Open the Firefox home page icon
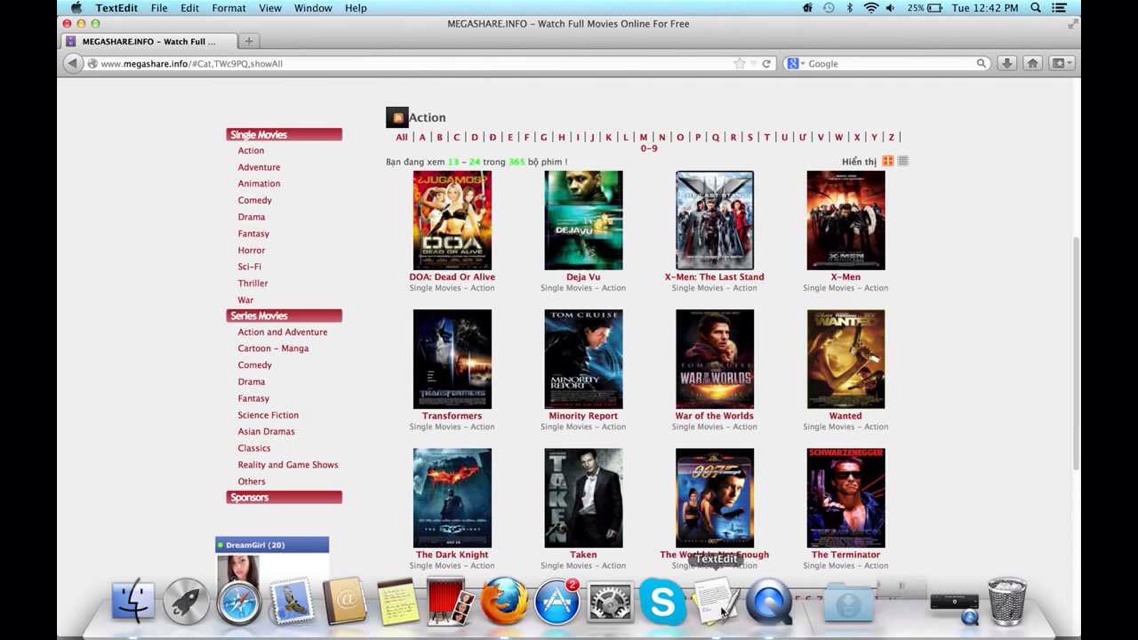Image resolution: width=1138 pixels, height=640 pixels. point(1031,63)
